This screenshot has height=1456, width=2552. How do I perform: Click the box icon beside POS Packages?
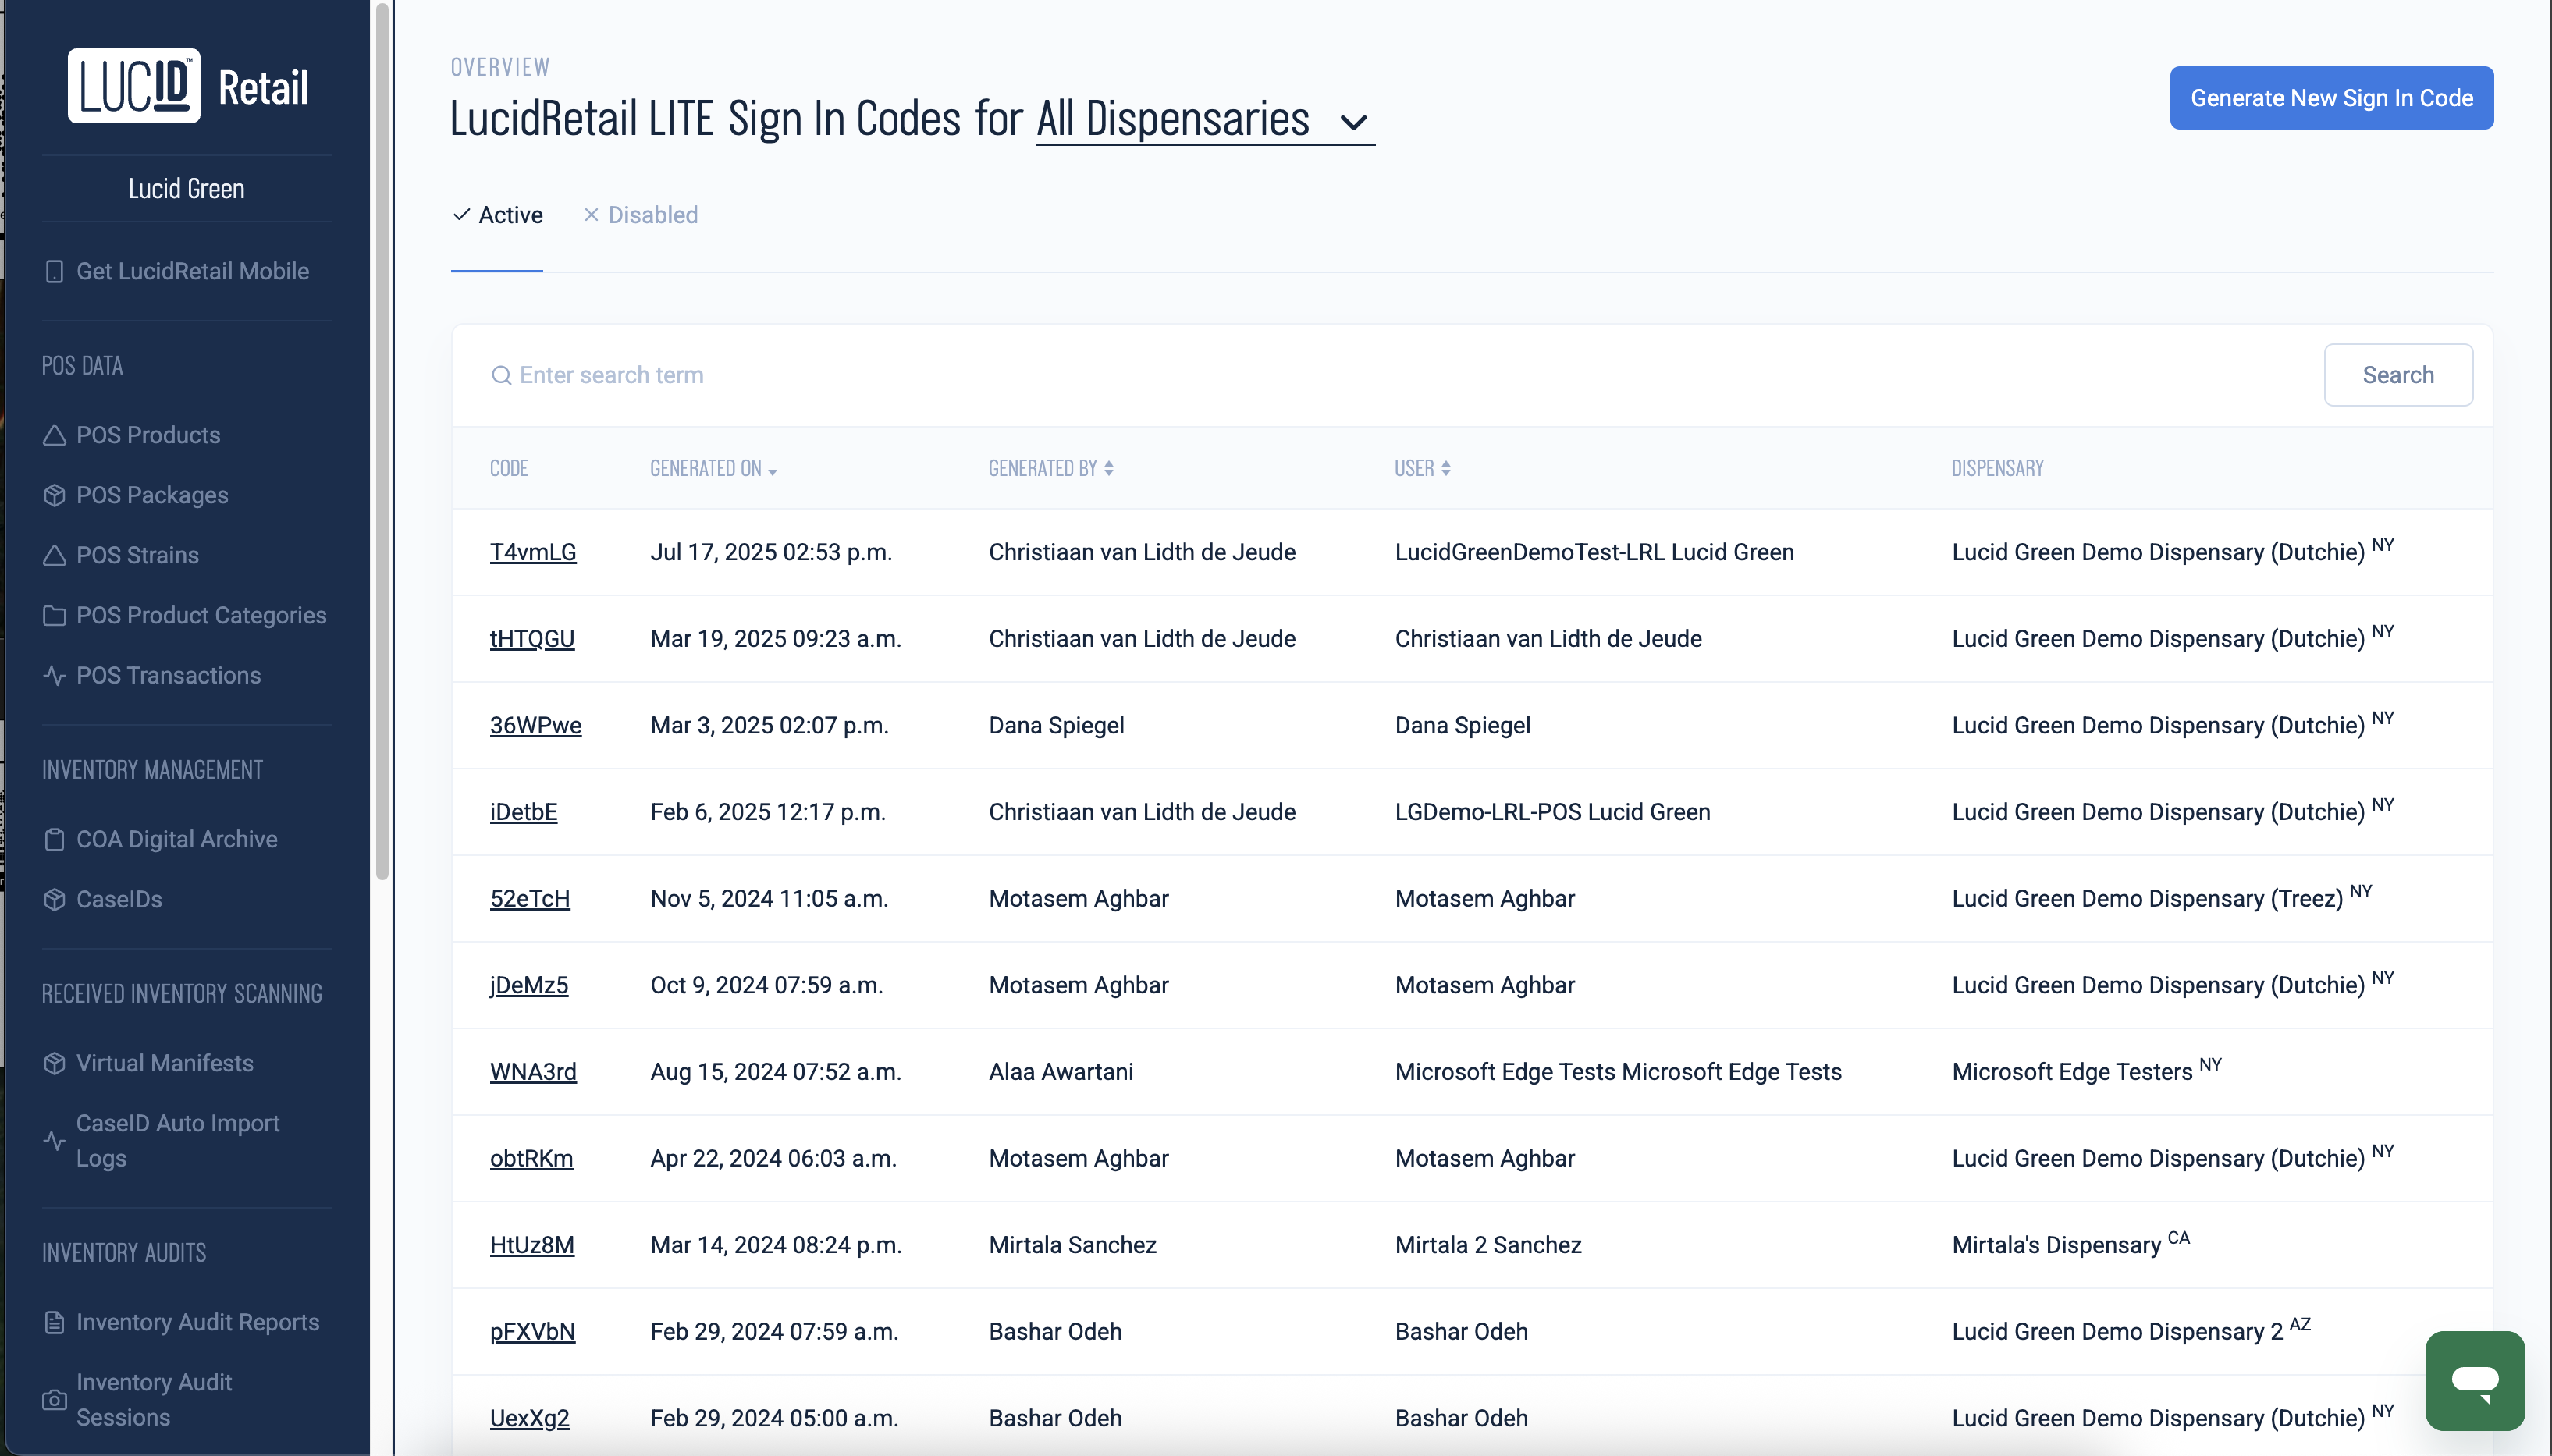[x=54, y=496]
